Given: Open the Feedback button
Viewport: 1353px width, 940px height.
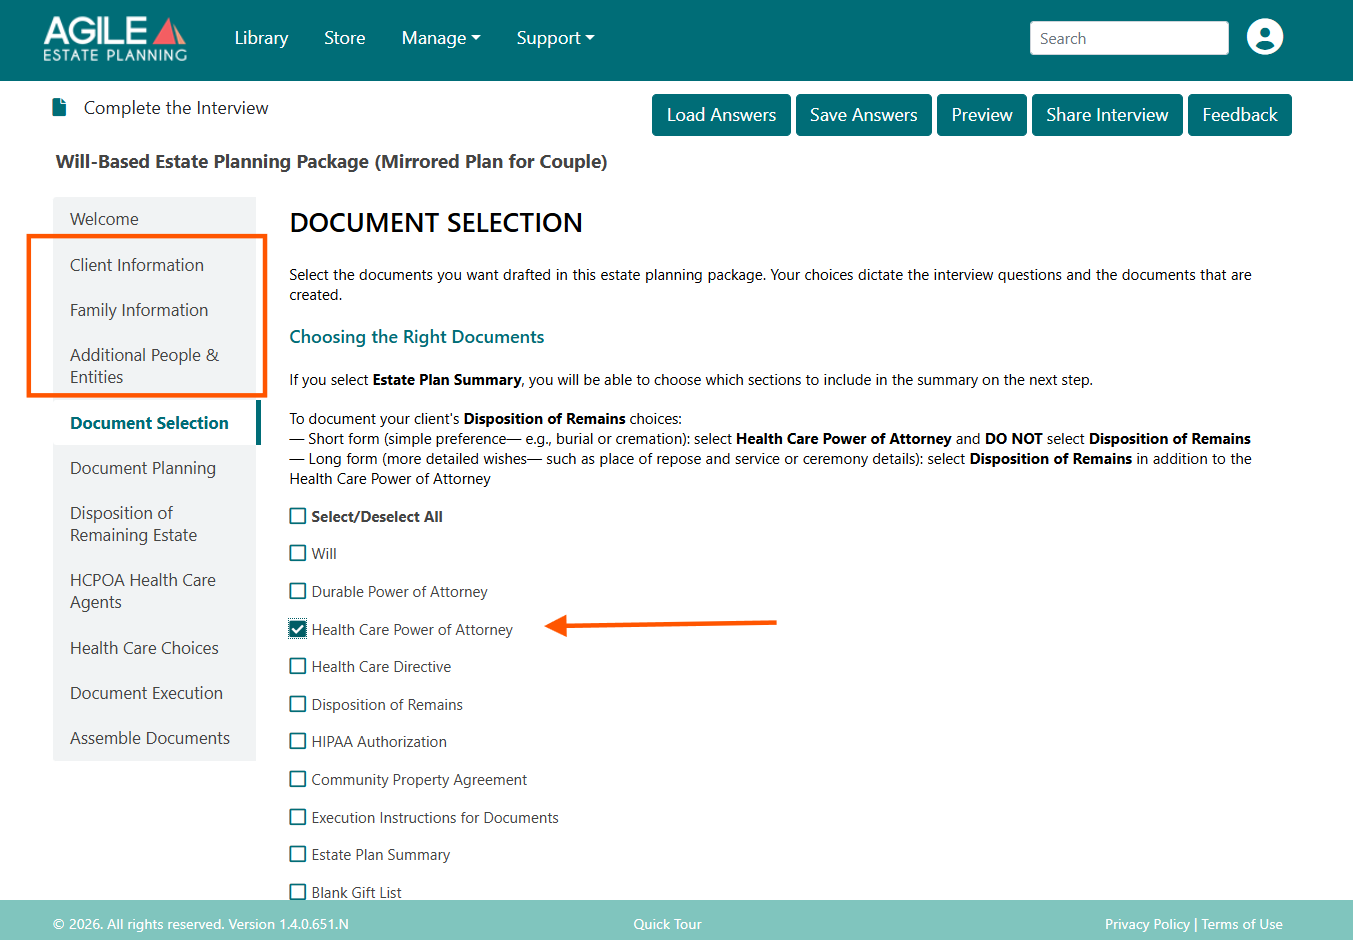Looking at the screenshot, I should (x=1240, y=115).
